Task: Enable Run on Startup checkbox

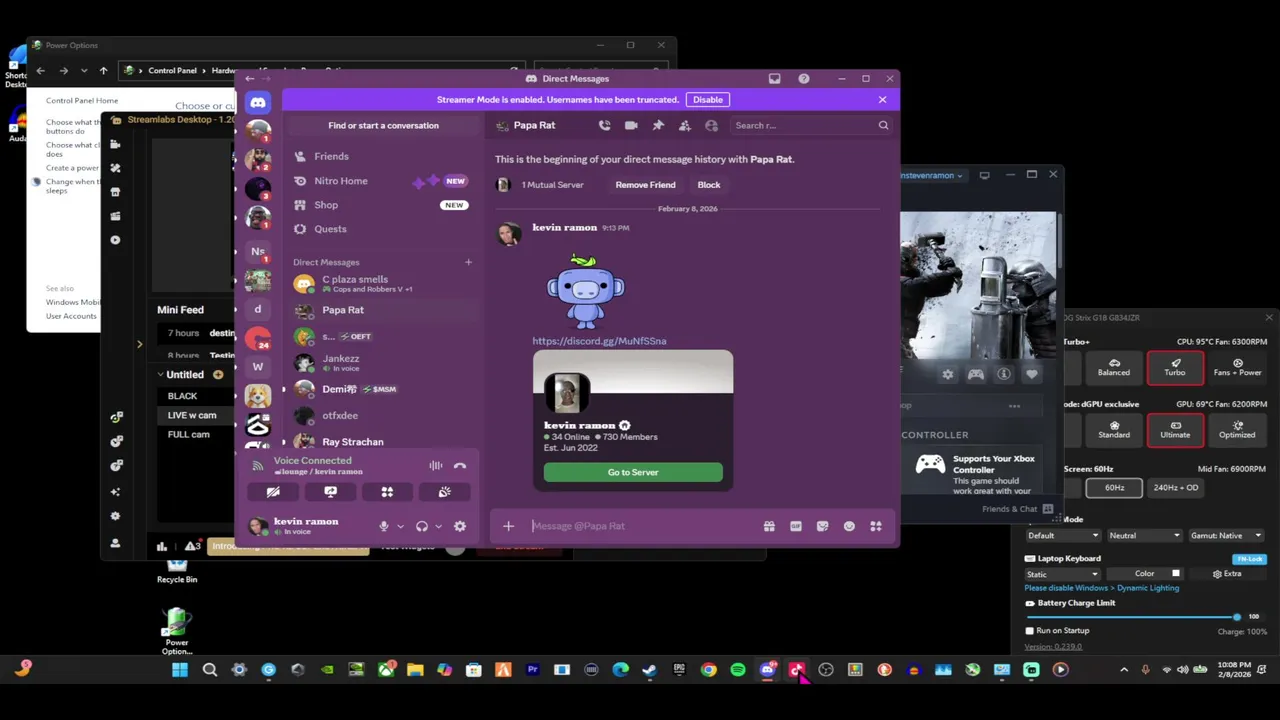Action: click(1030, 631)
